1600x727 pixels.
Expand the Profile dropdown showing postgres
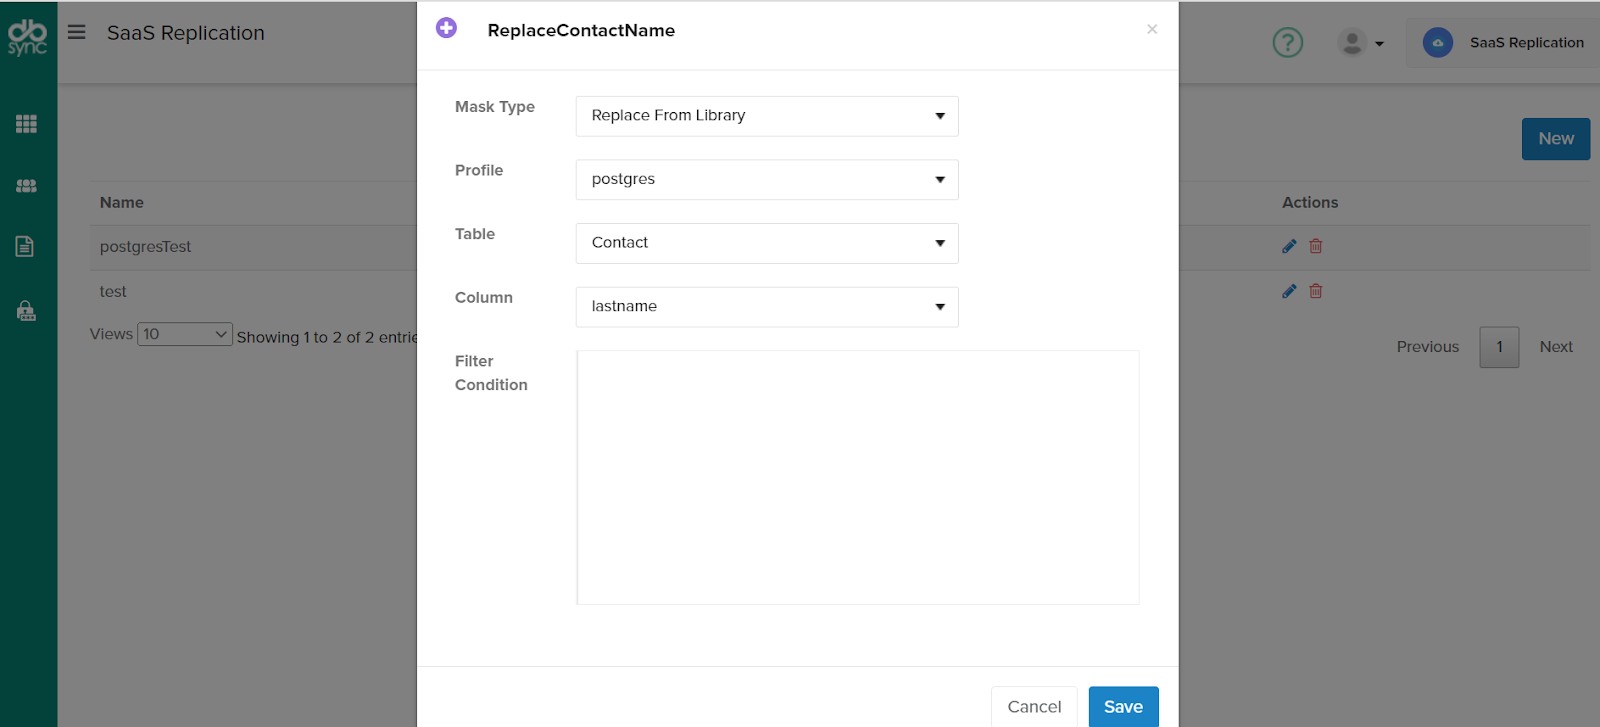click(x=767, y=180)
